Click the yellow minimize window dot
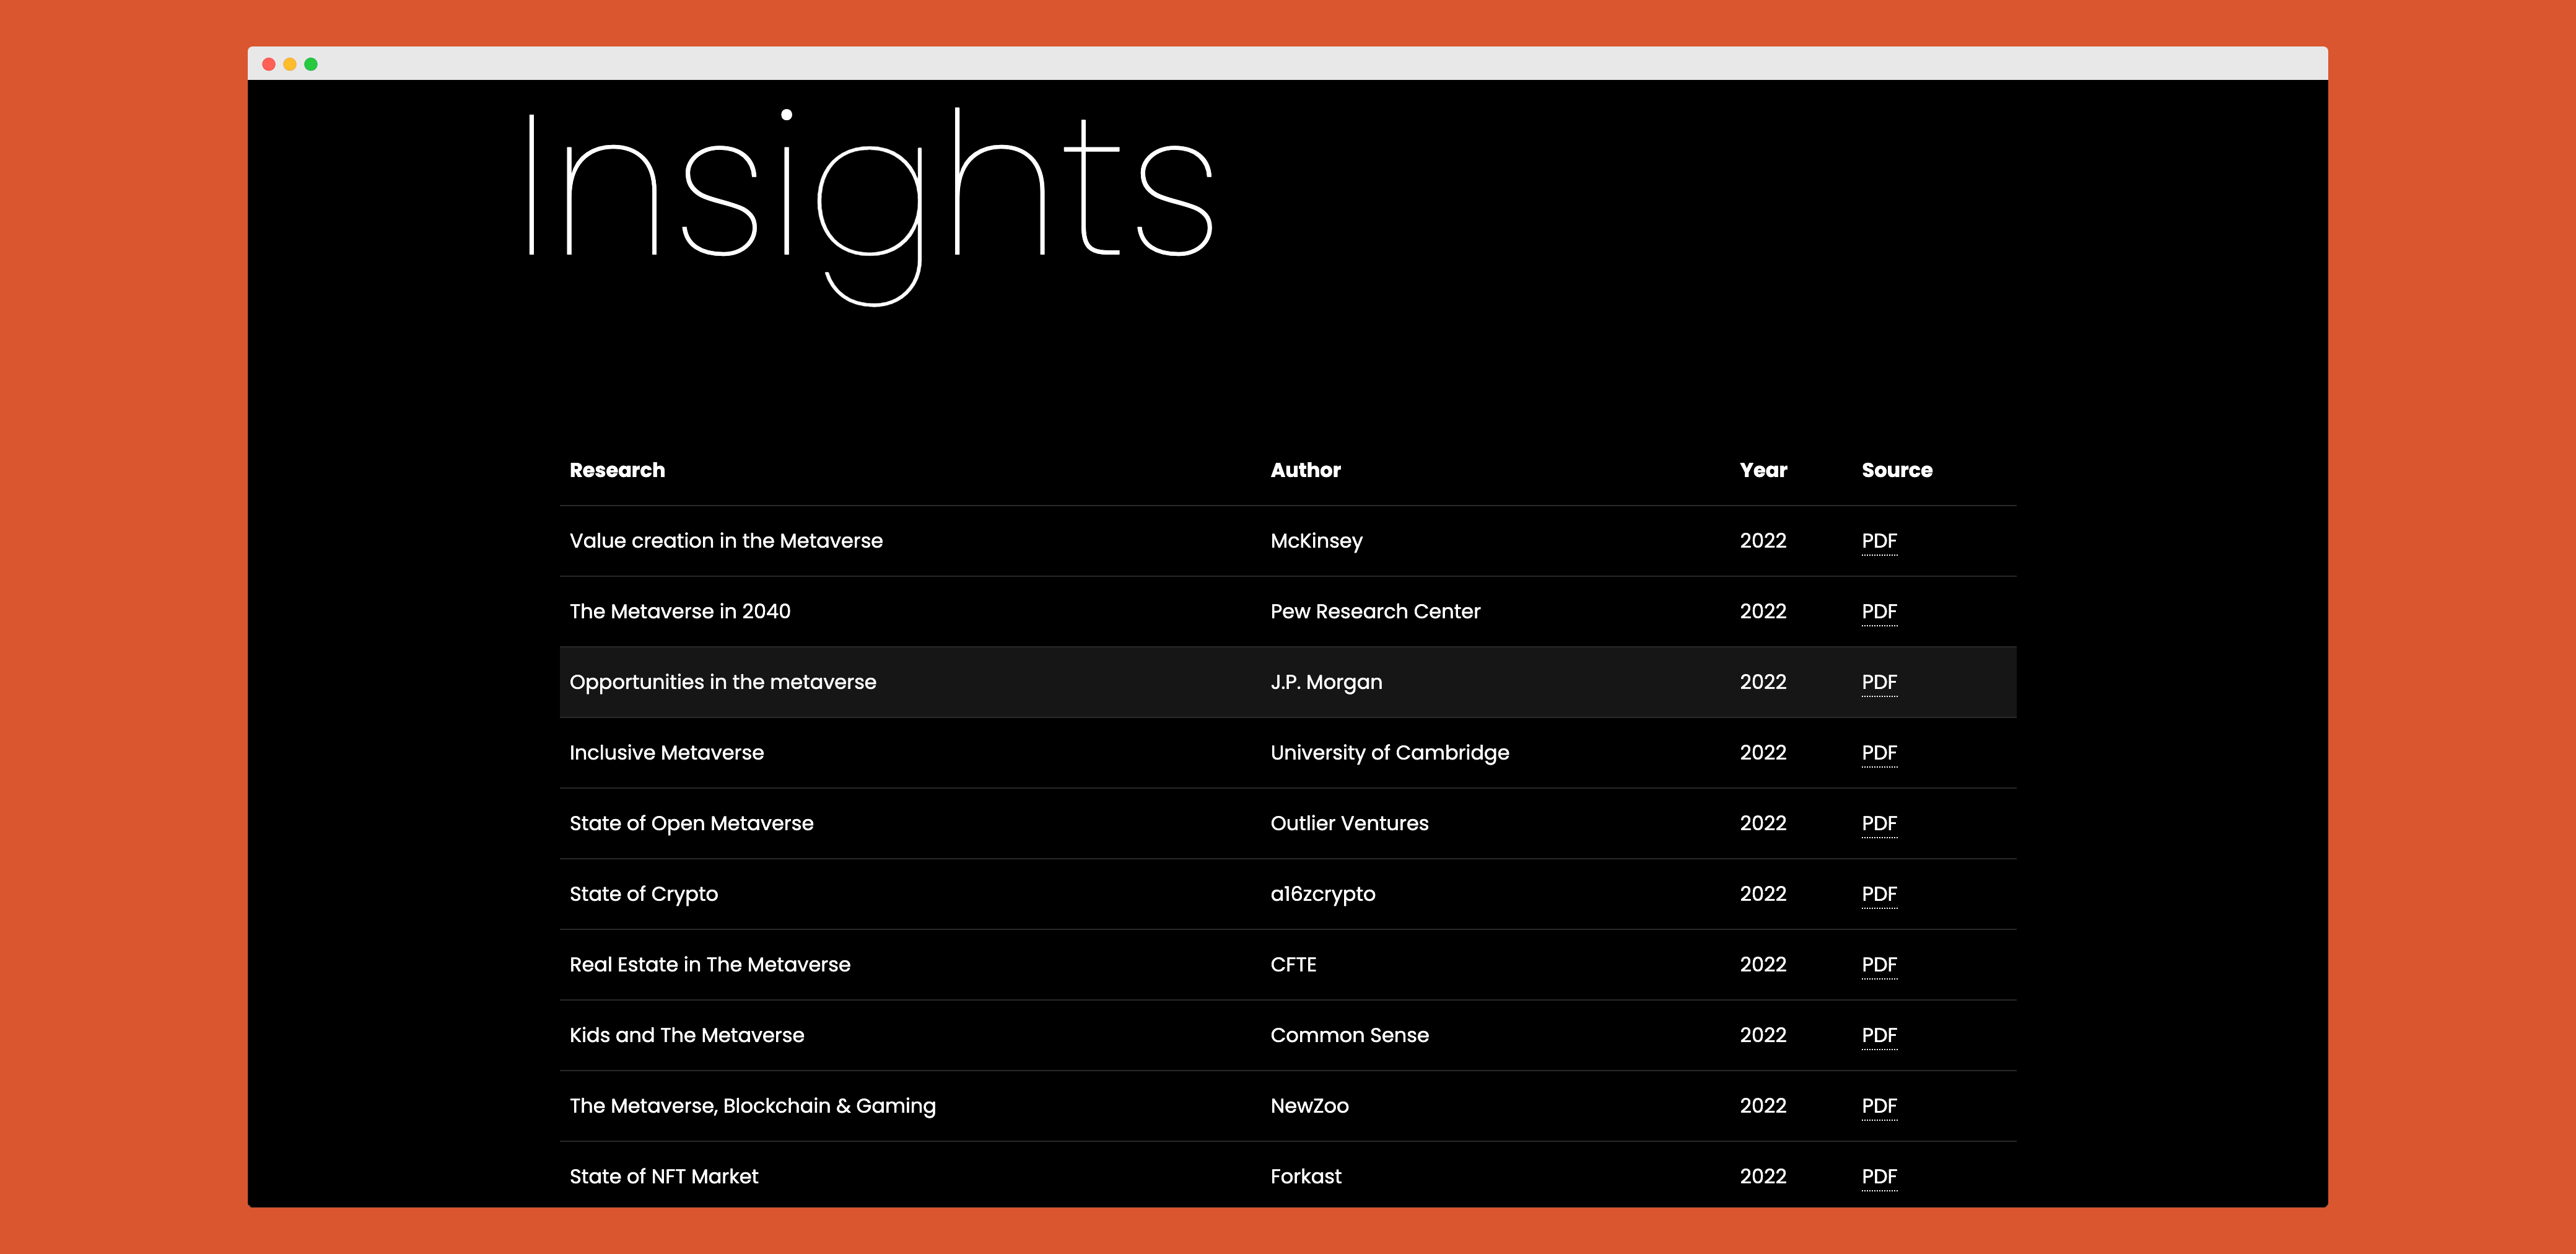This screenshot has height=1254, width=2576. click(x=289, y=64)
